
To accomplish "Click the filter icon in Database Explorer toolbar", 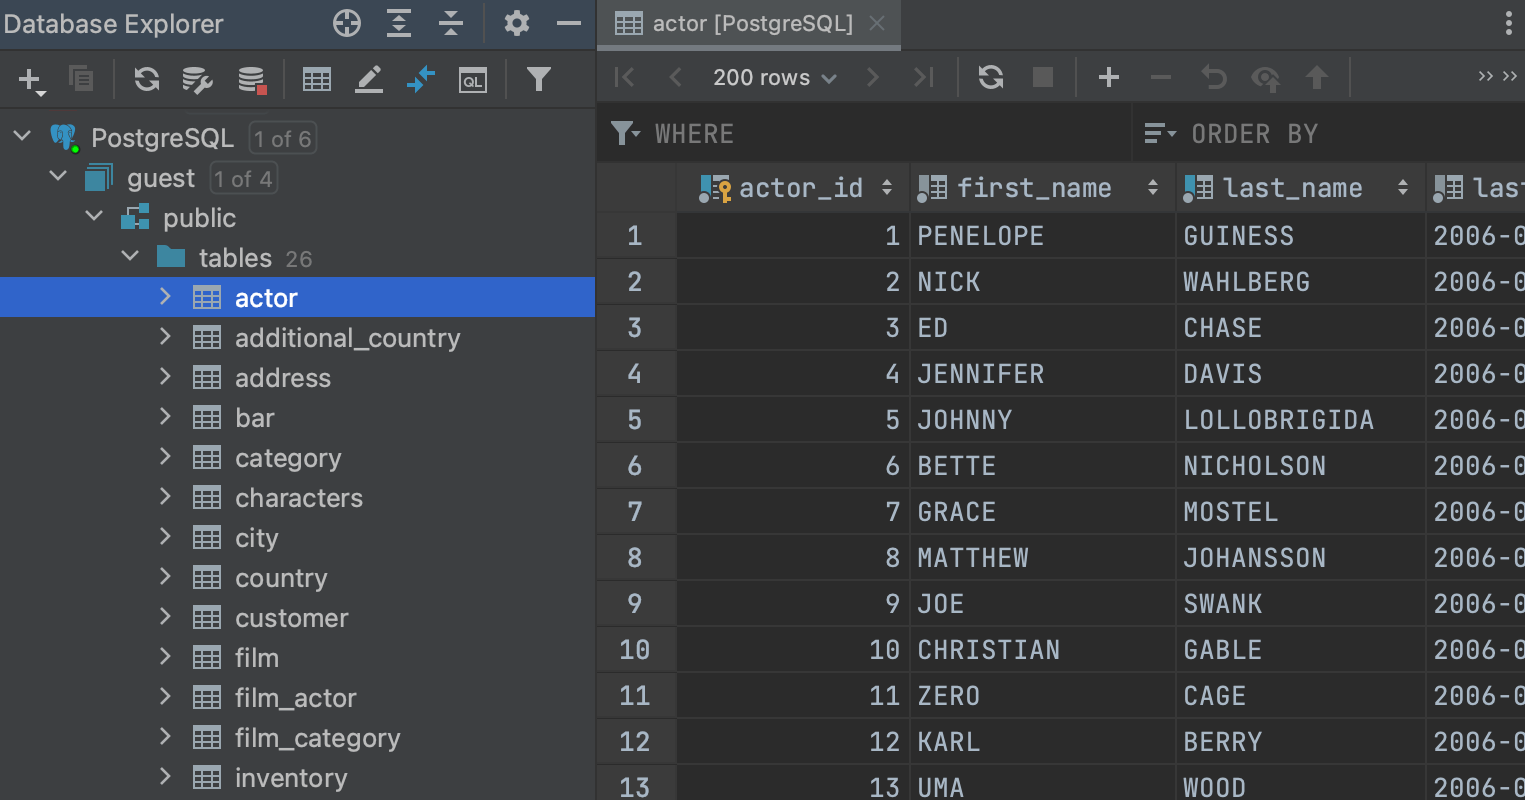I will [539, 78].
